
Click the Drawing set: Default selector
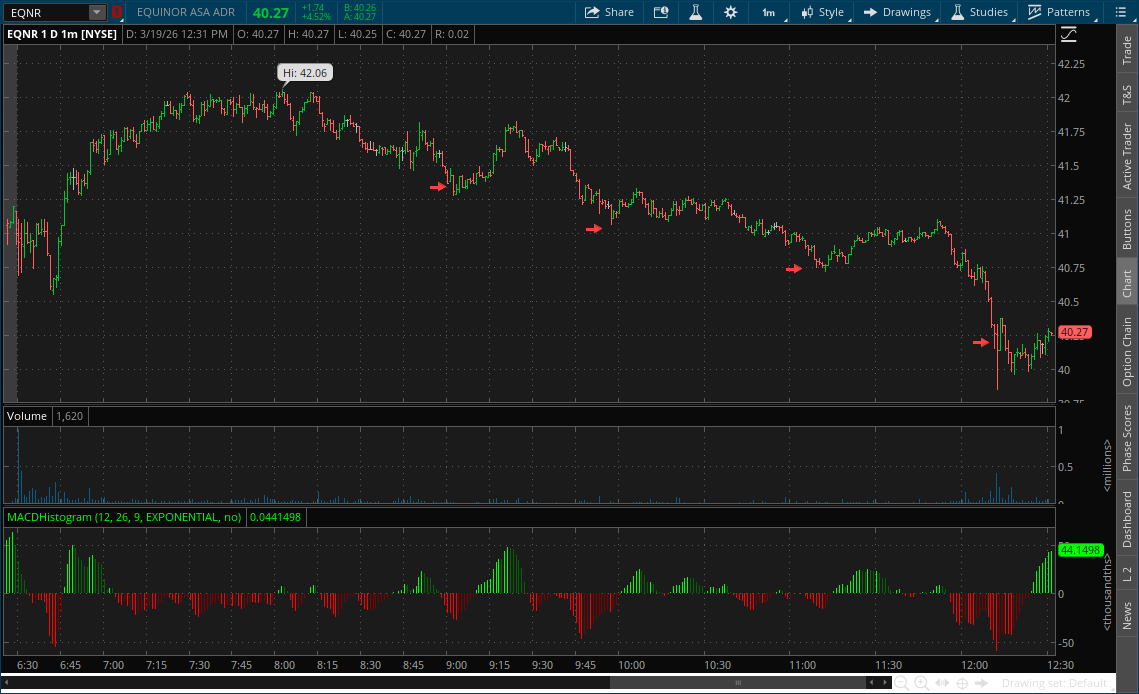pyautogui.click(x=1053, y=683)
